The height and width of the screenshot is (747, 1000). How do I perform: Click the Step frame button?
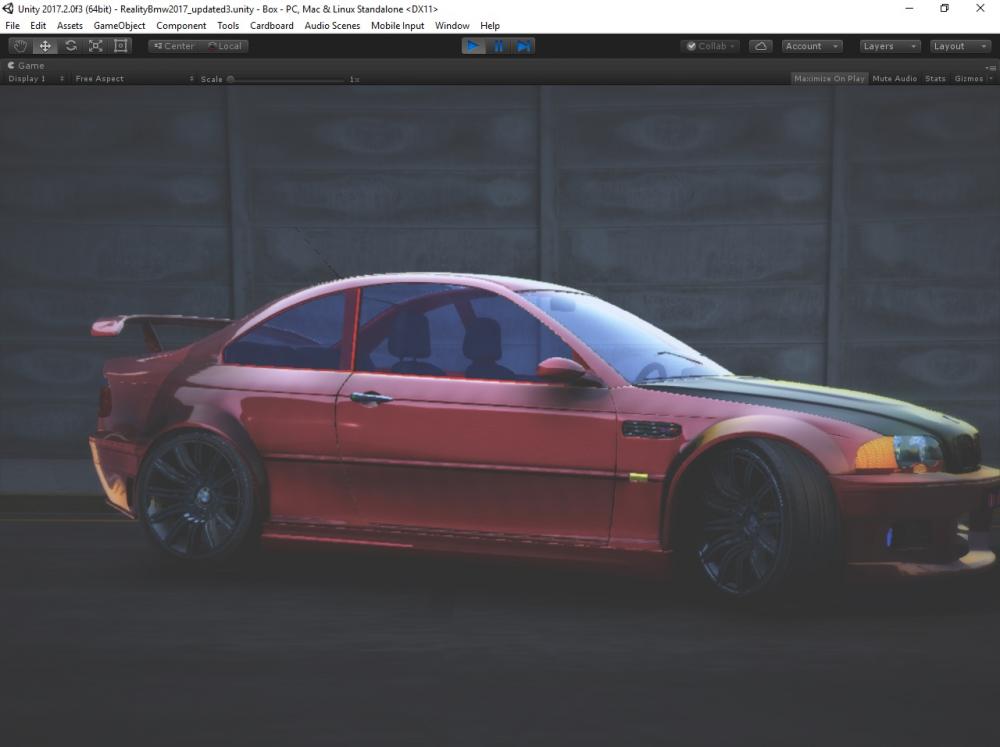coord(523,46)
